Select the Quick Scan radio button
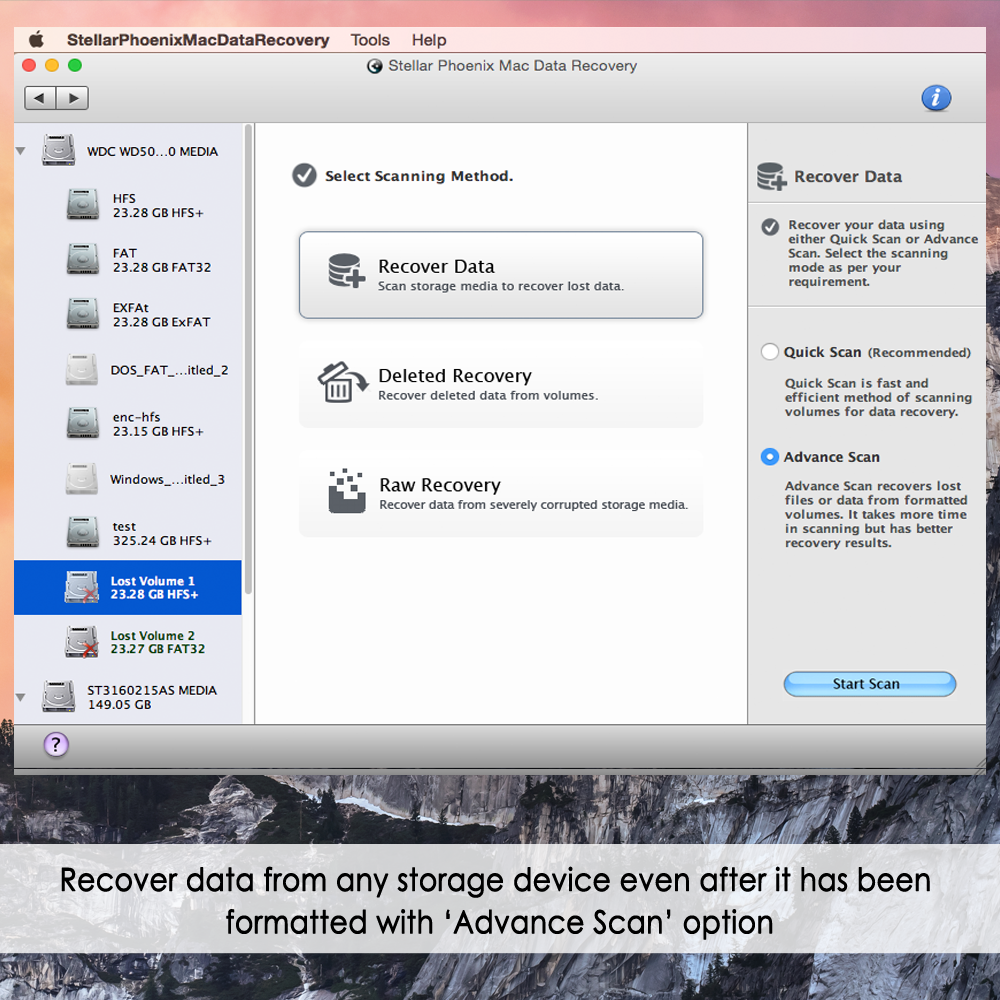This screenshot has width=1000, height=1000. point(770,351)
